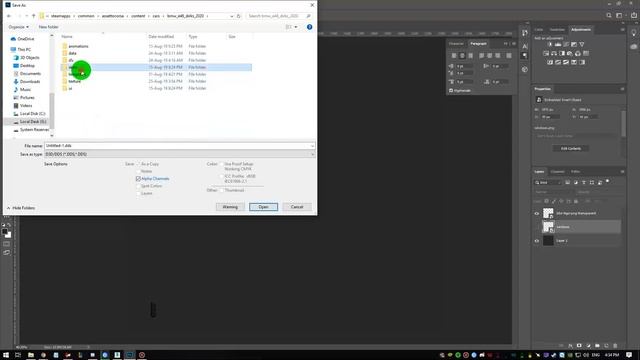Add a Curves adjustment
Viewport: 640px width, 360px height.
566,44
